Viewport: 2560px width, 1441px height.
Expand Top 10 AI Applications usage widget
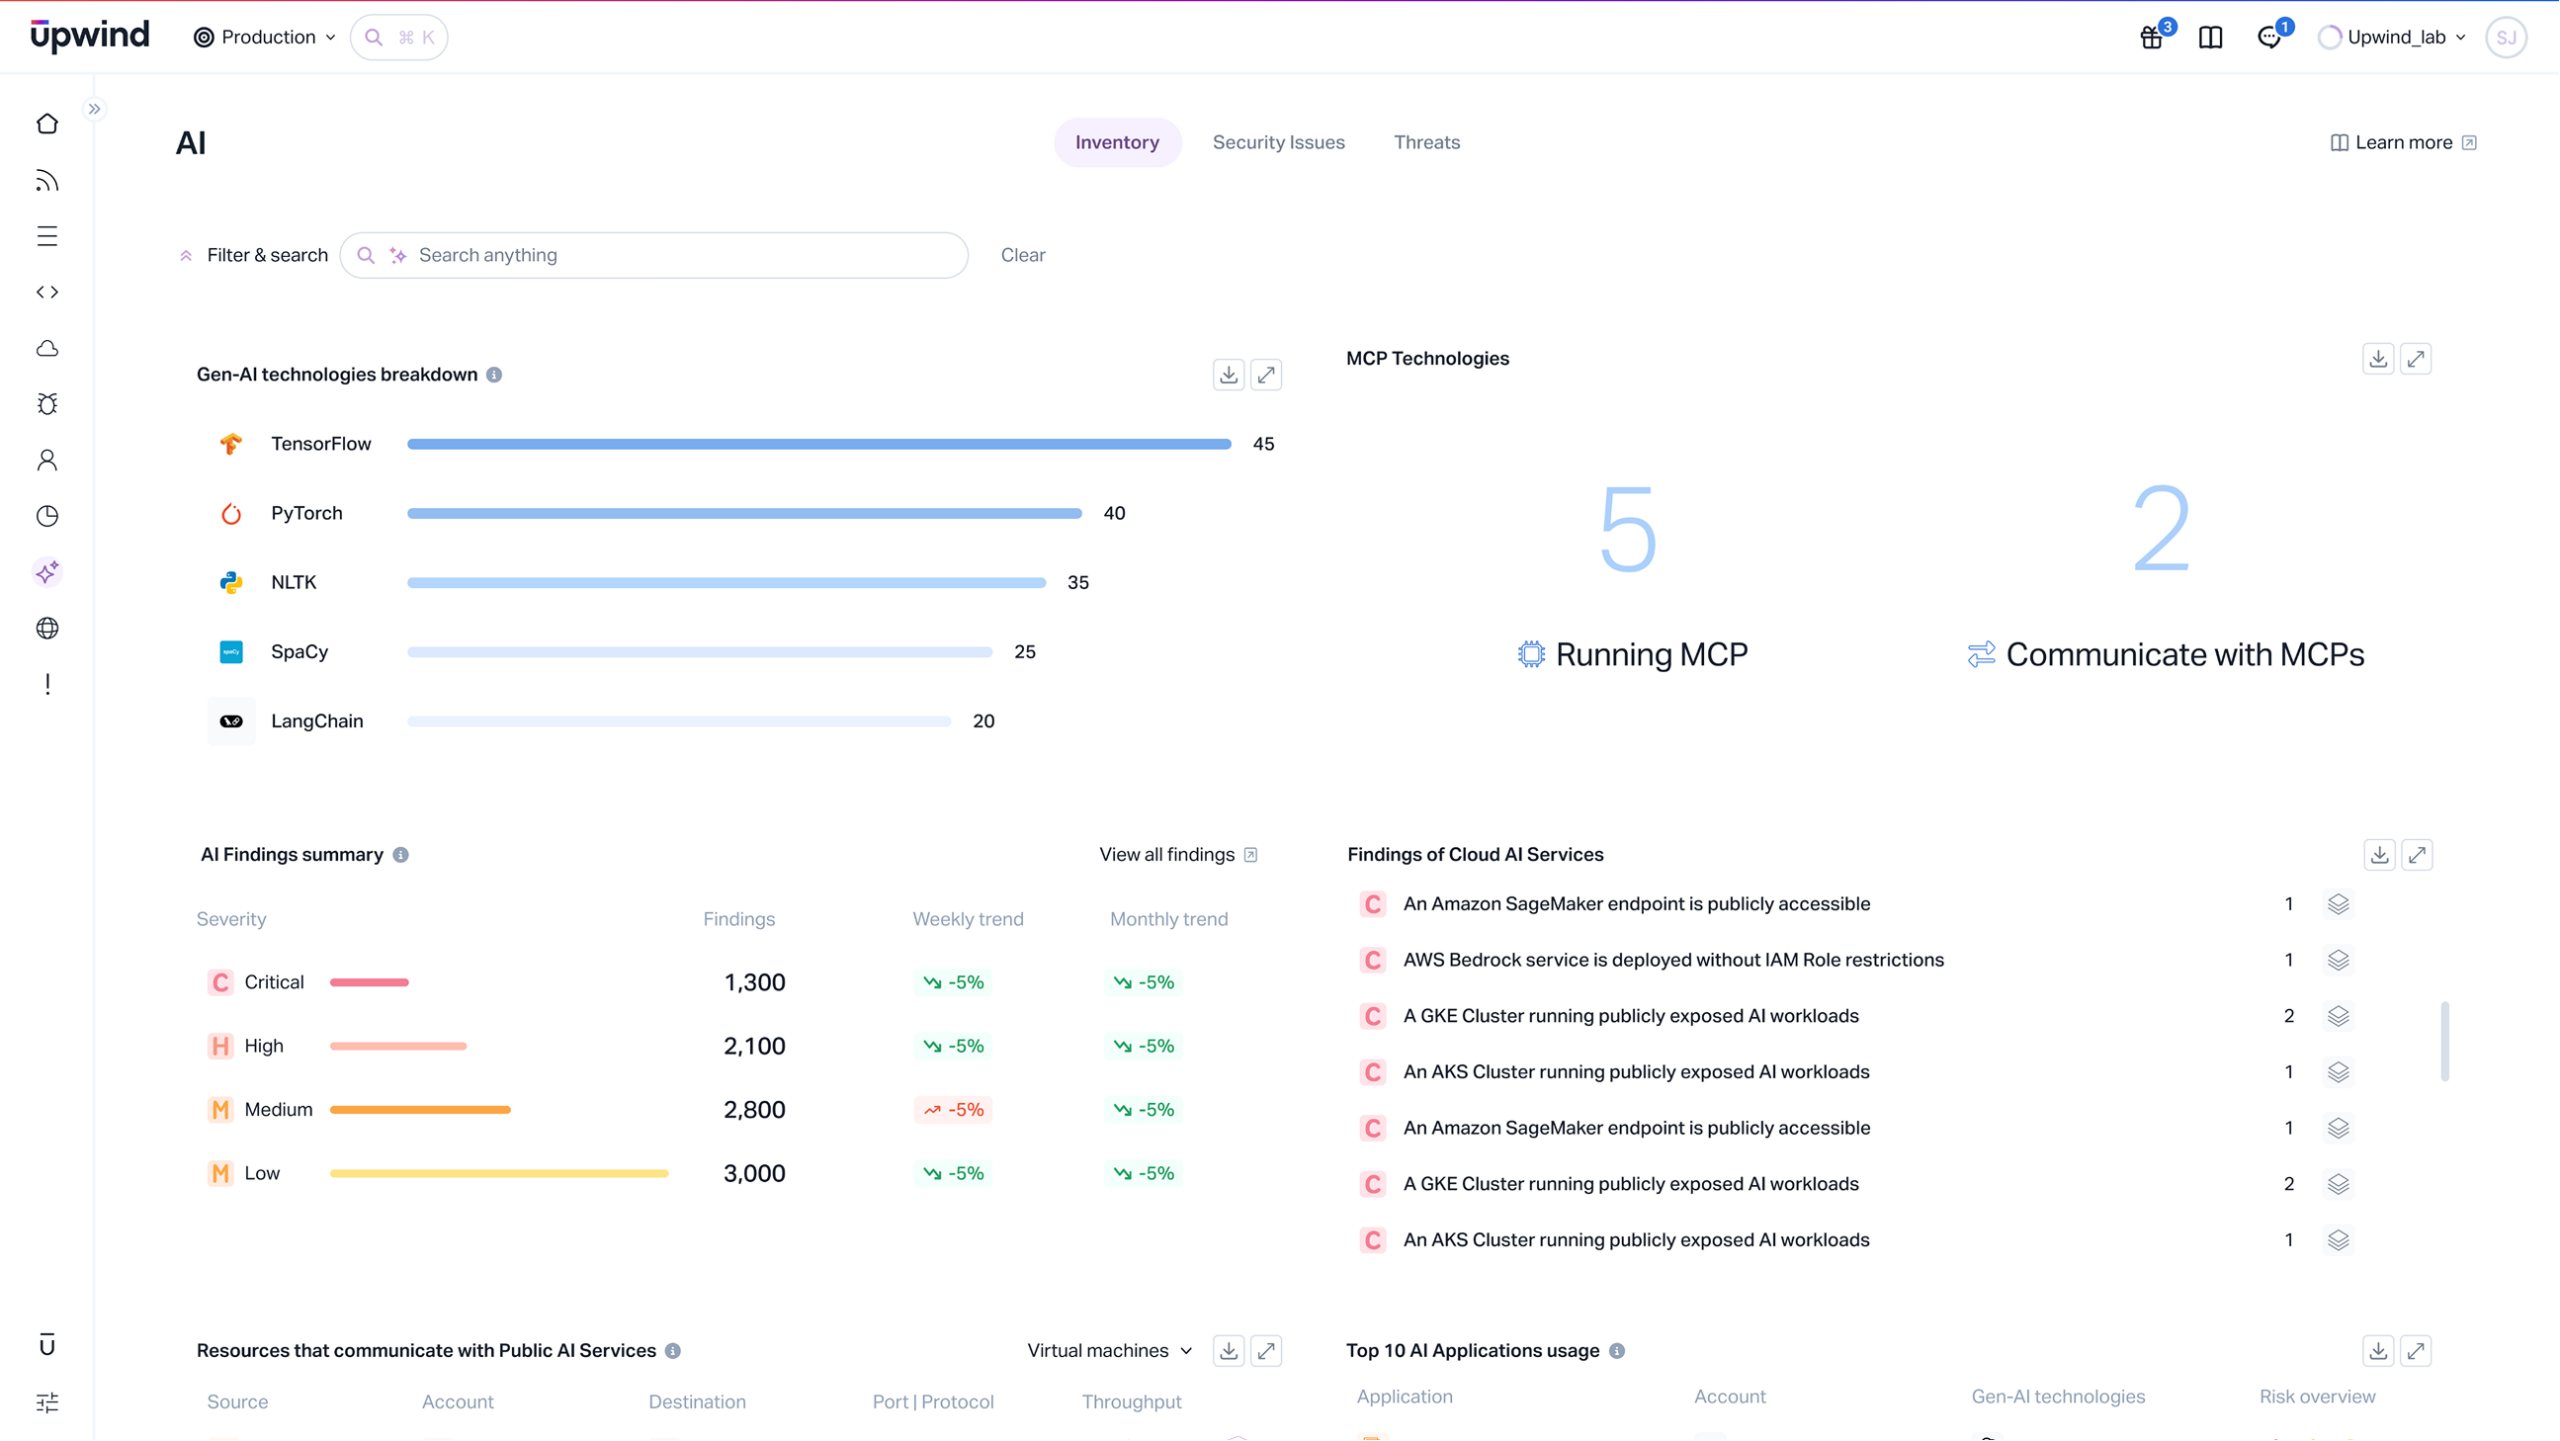point(2416,1351)
